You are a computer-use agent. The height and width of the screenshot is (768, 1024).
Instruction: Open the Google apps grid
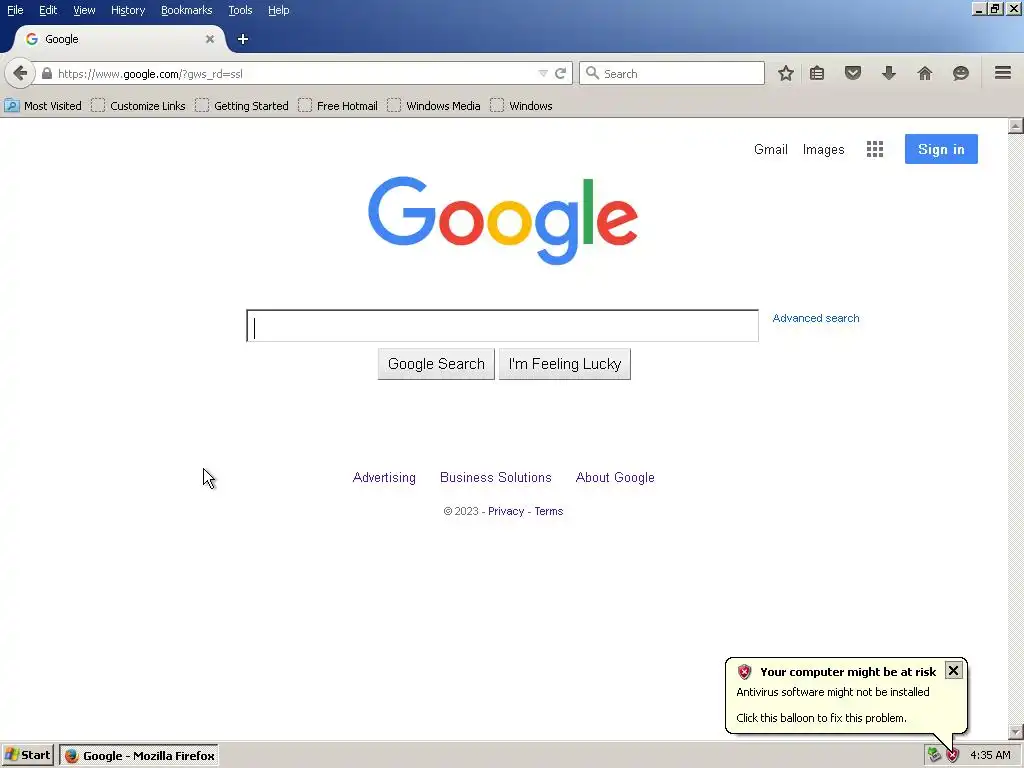[x=875, y=149]
